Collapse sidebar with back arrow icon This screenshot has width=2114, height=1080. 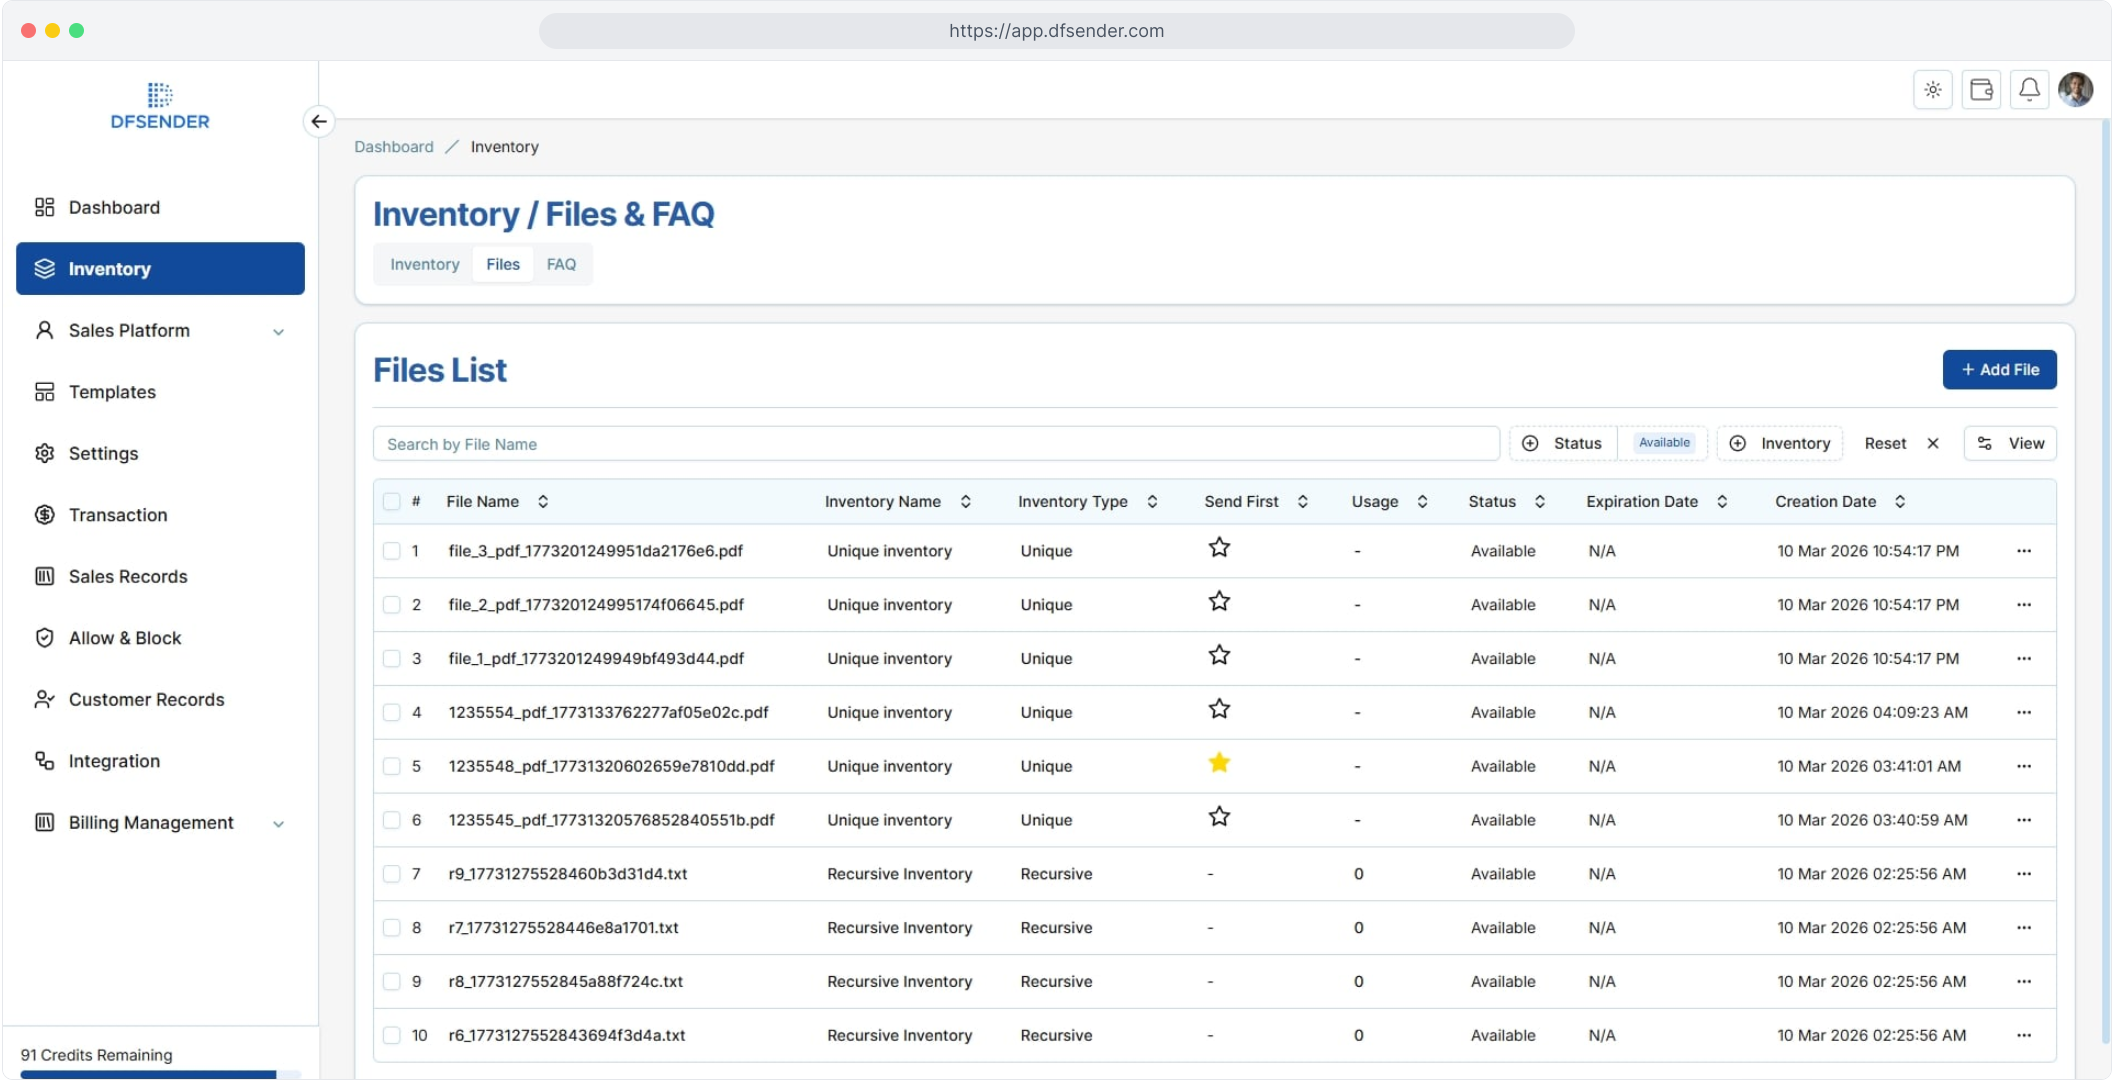(x=319, y=121)
